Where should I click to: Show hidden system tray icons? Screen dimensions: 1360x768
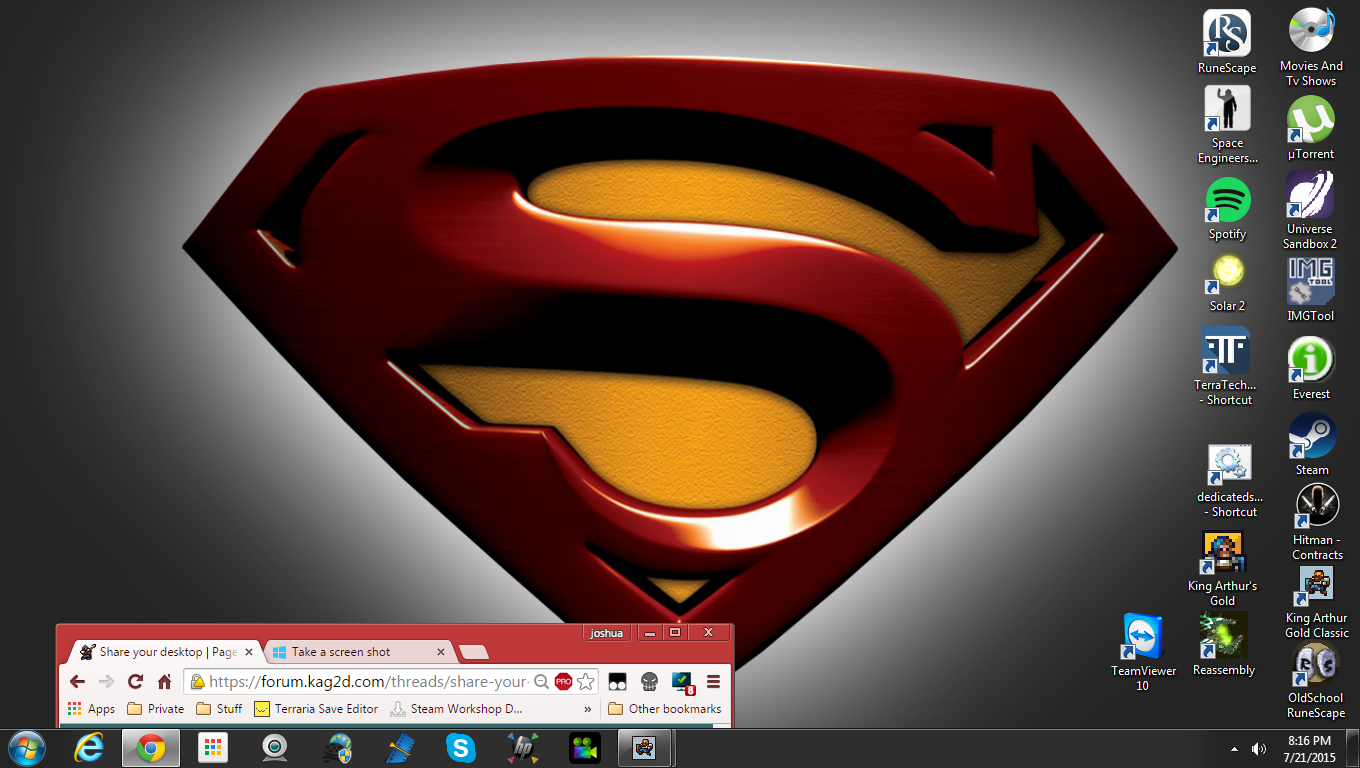[1234, 749]
